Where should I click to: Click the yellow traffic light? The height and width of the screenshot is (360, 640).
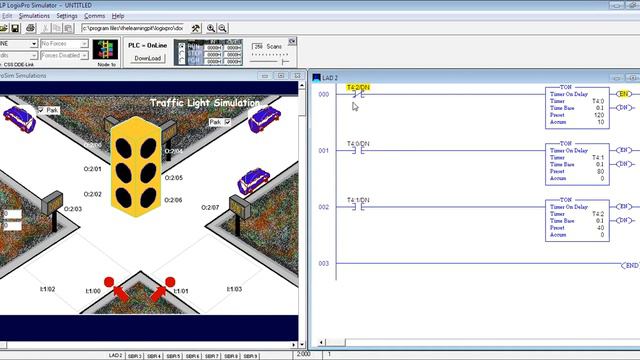136,167
